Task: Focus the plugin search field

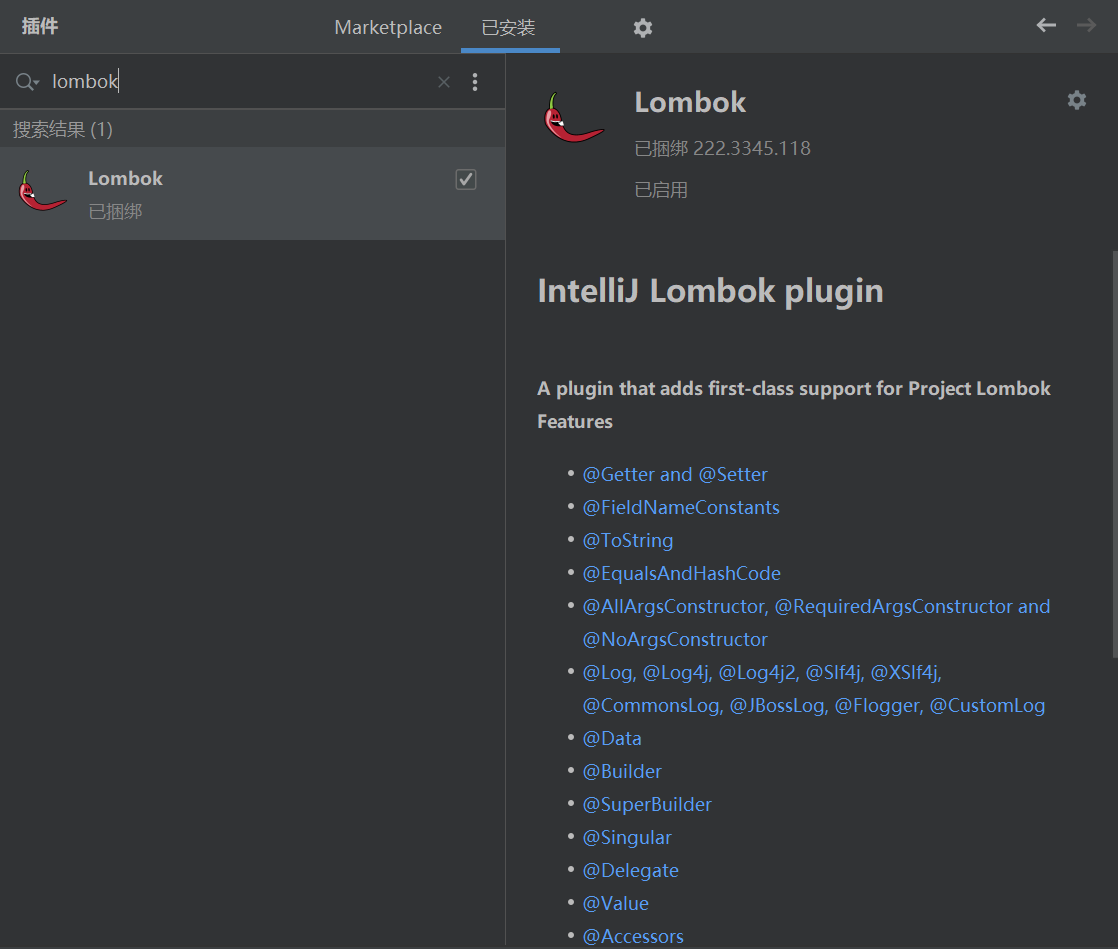Action: [240, 82]
